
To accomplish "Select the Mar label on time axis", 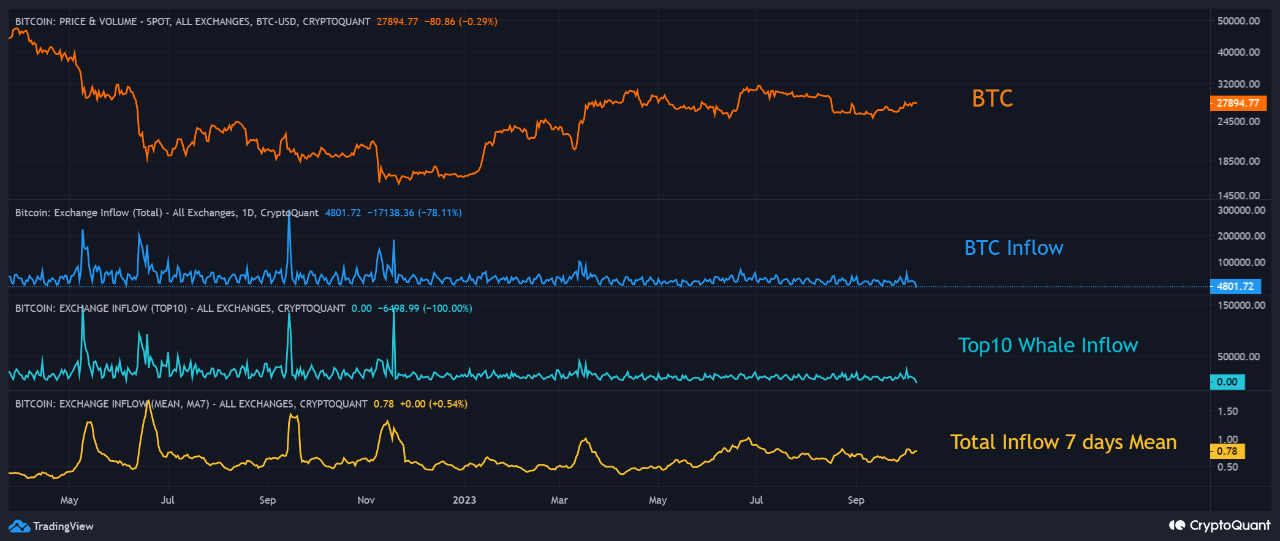I will click(559, 498).
